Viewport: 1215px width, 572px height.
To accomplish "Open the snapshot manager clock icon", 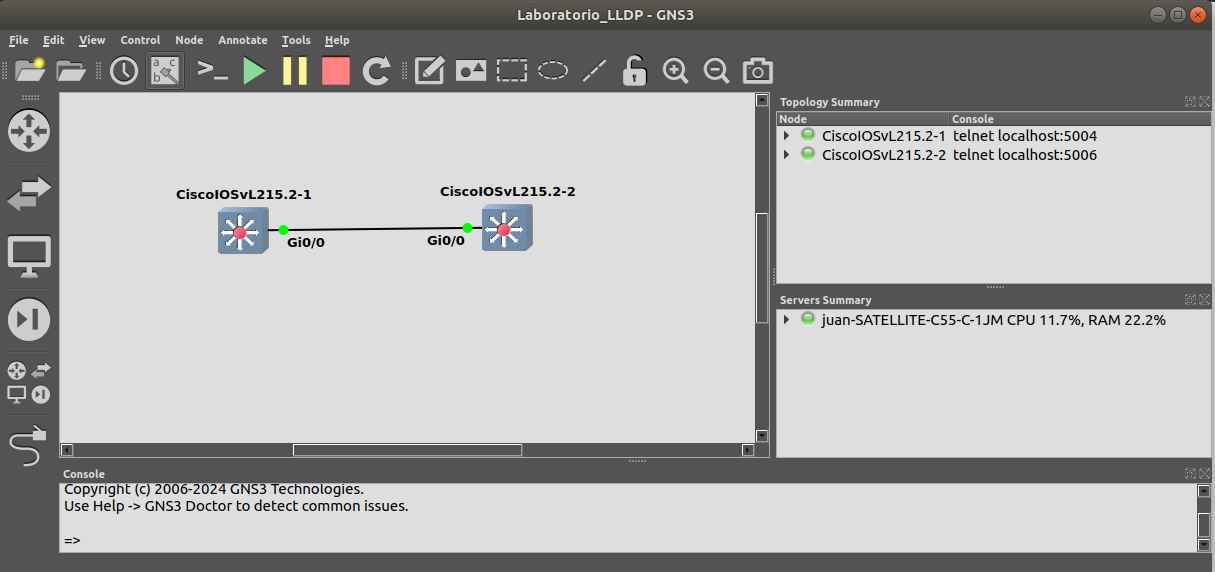I will [124, 70].
